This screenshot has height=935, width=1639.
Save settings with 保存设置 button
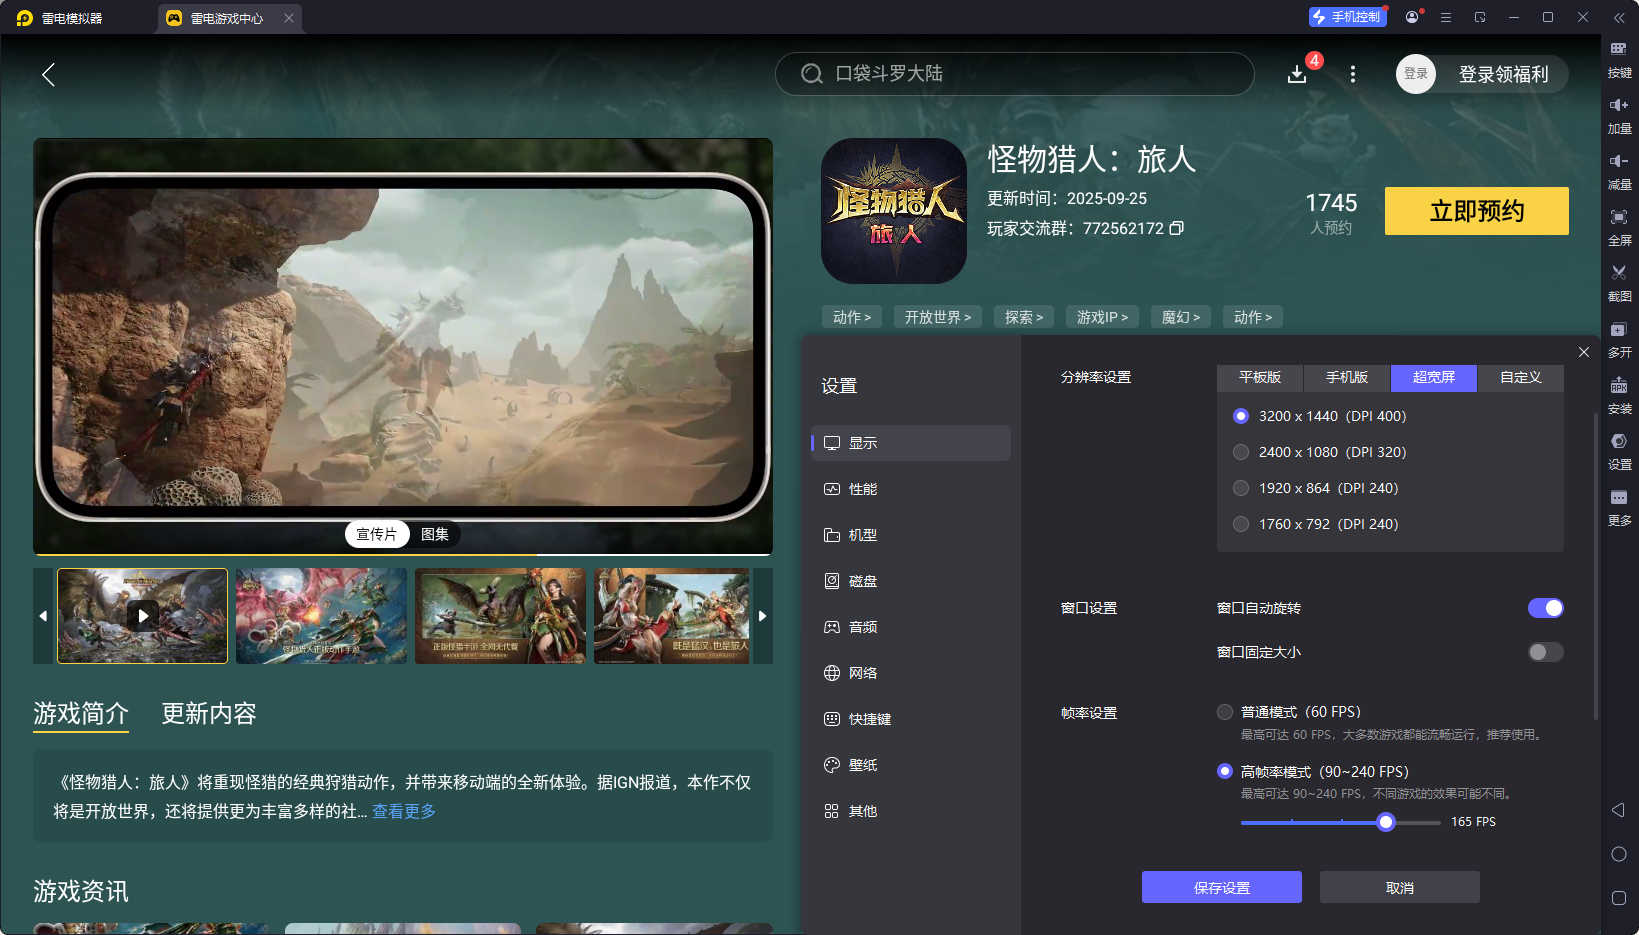pyautogui.click(x=1221, y=887)
